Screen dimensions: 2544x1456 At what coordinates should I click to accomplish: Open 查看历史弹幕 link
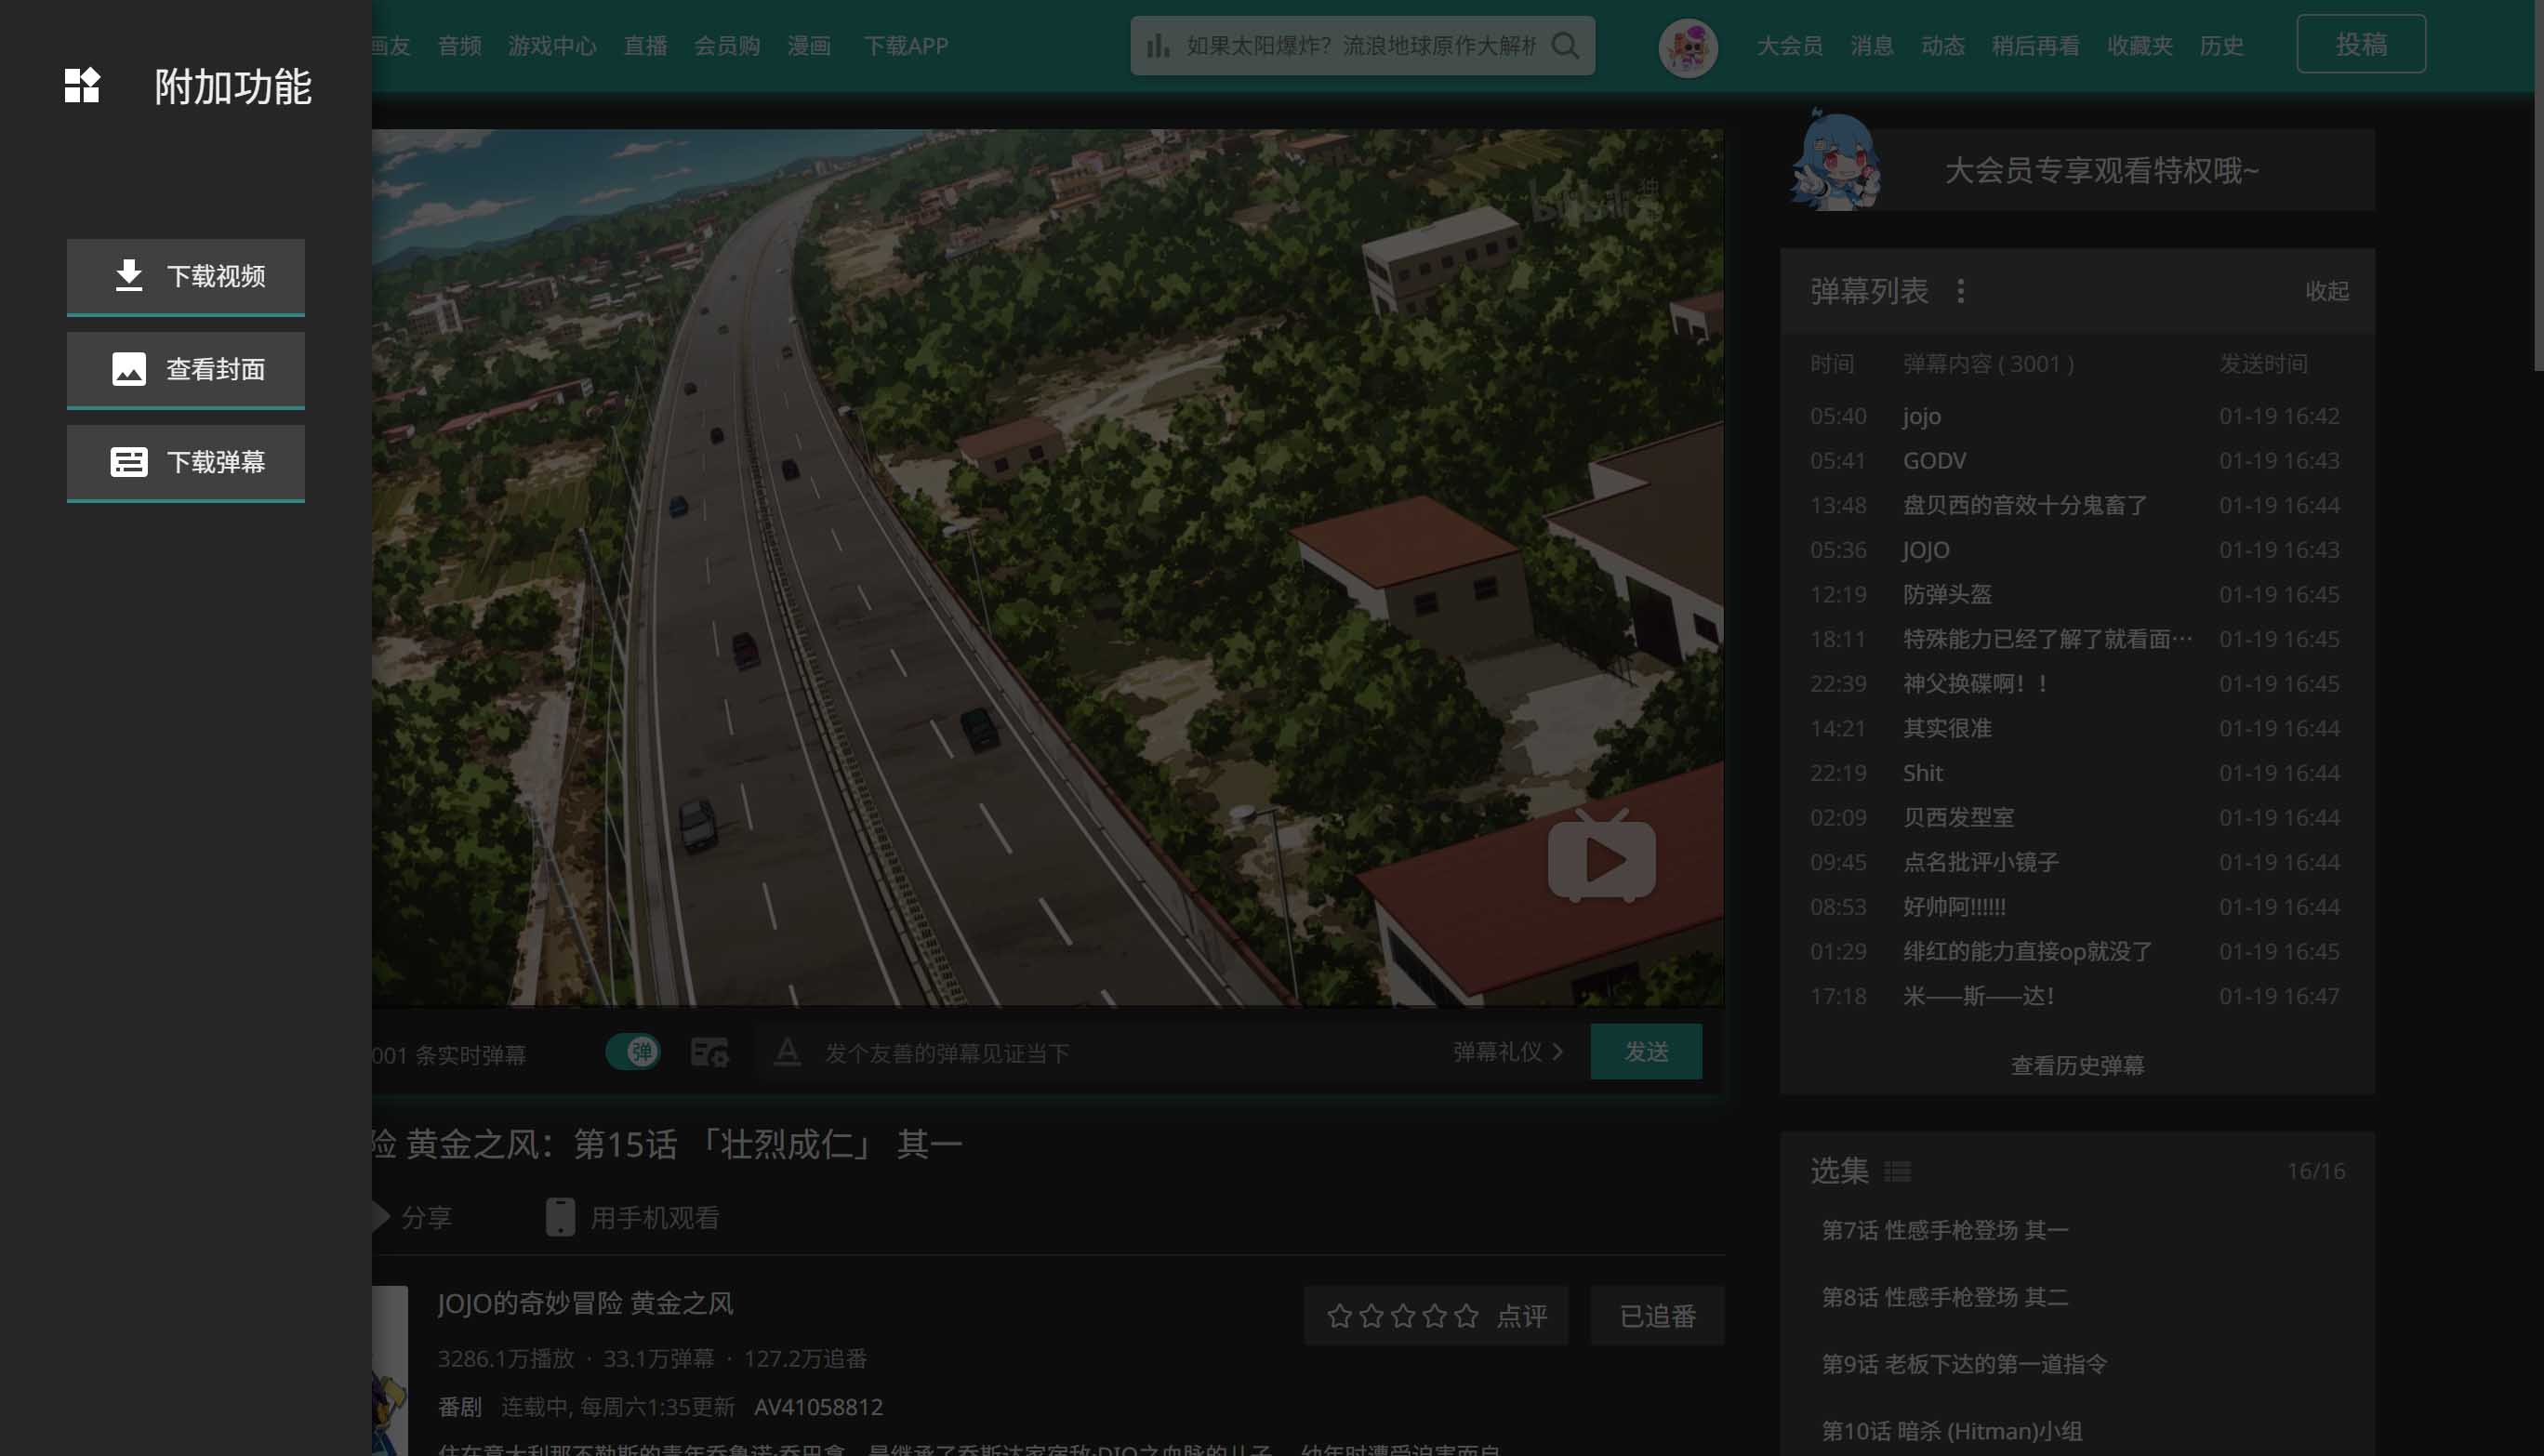tap(2077, 1066)
